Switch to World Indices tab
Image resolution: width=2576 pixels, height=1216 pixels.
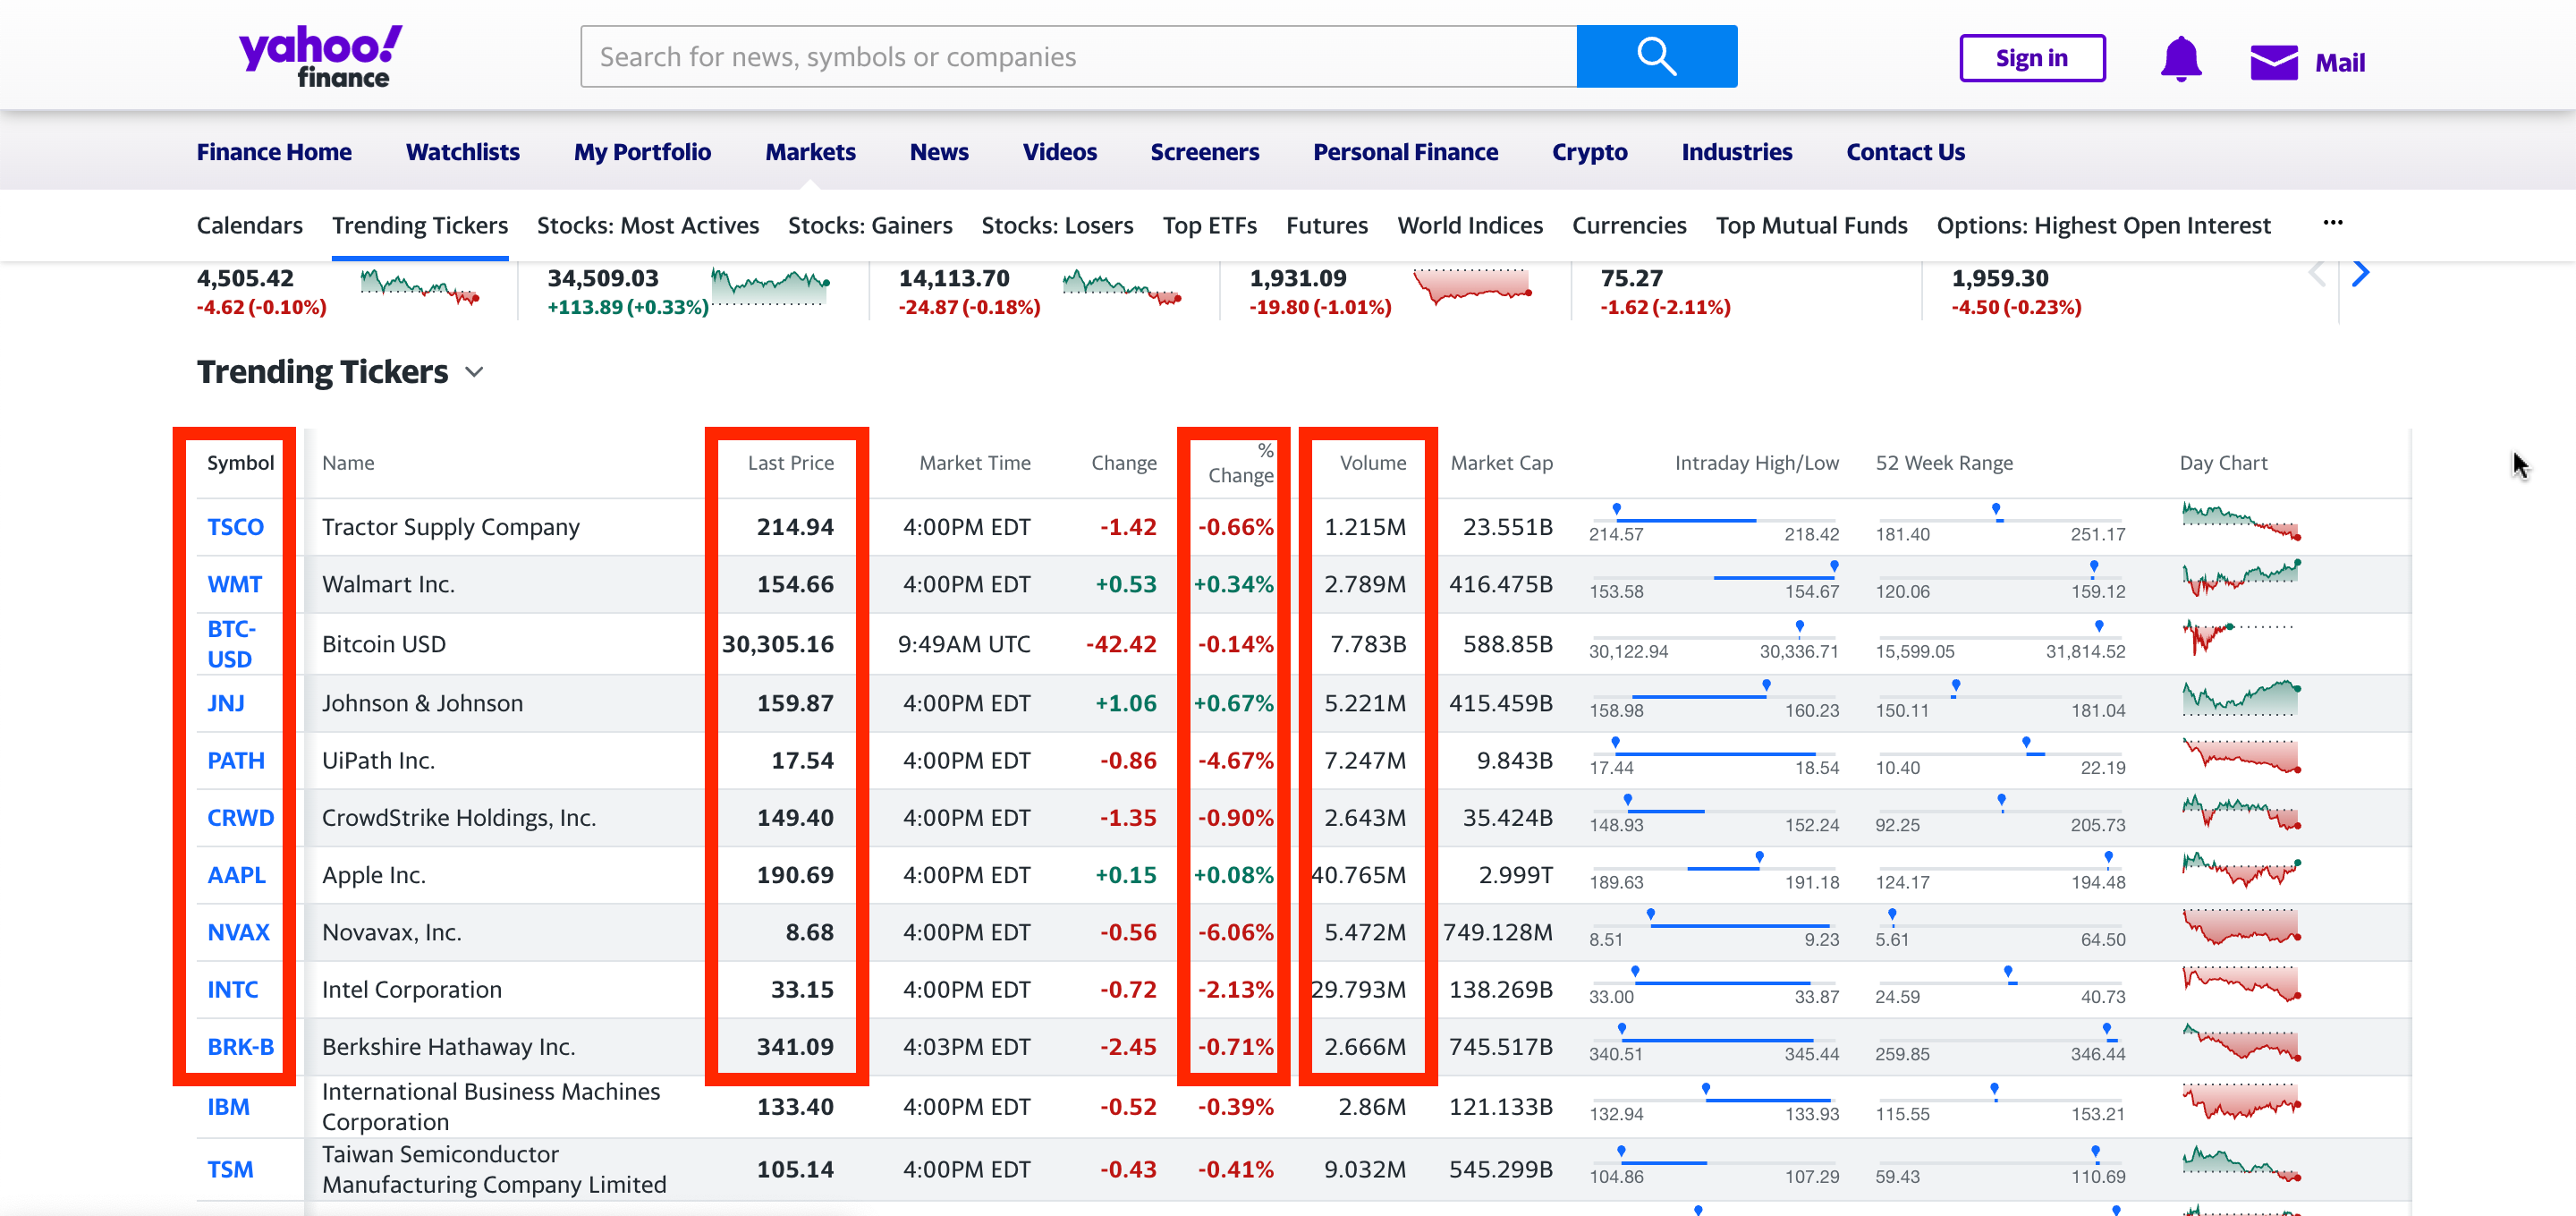pyautogui.click(x=1470, y=225)
